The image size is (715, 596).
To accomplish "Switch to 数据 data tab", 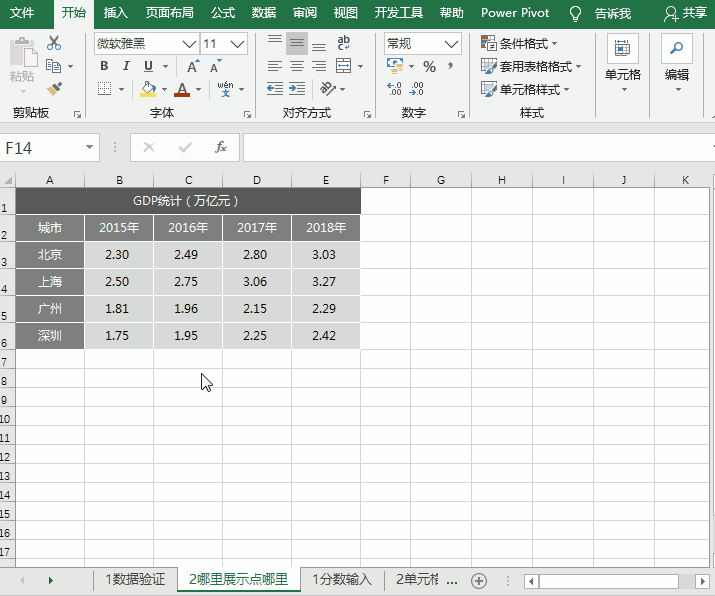I will (x=264, y=13).
